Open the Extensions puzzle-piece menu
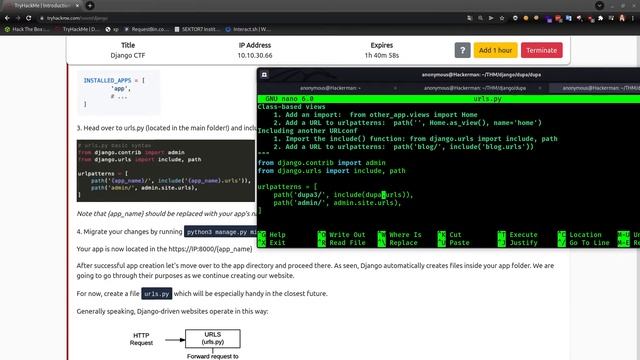 click(x=600, y=18)
